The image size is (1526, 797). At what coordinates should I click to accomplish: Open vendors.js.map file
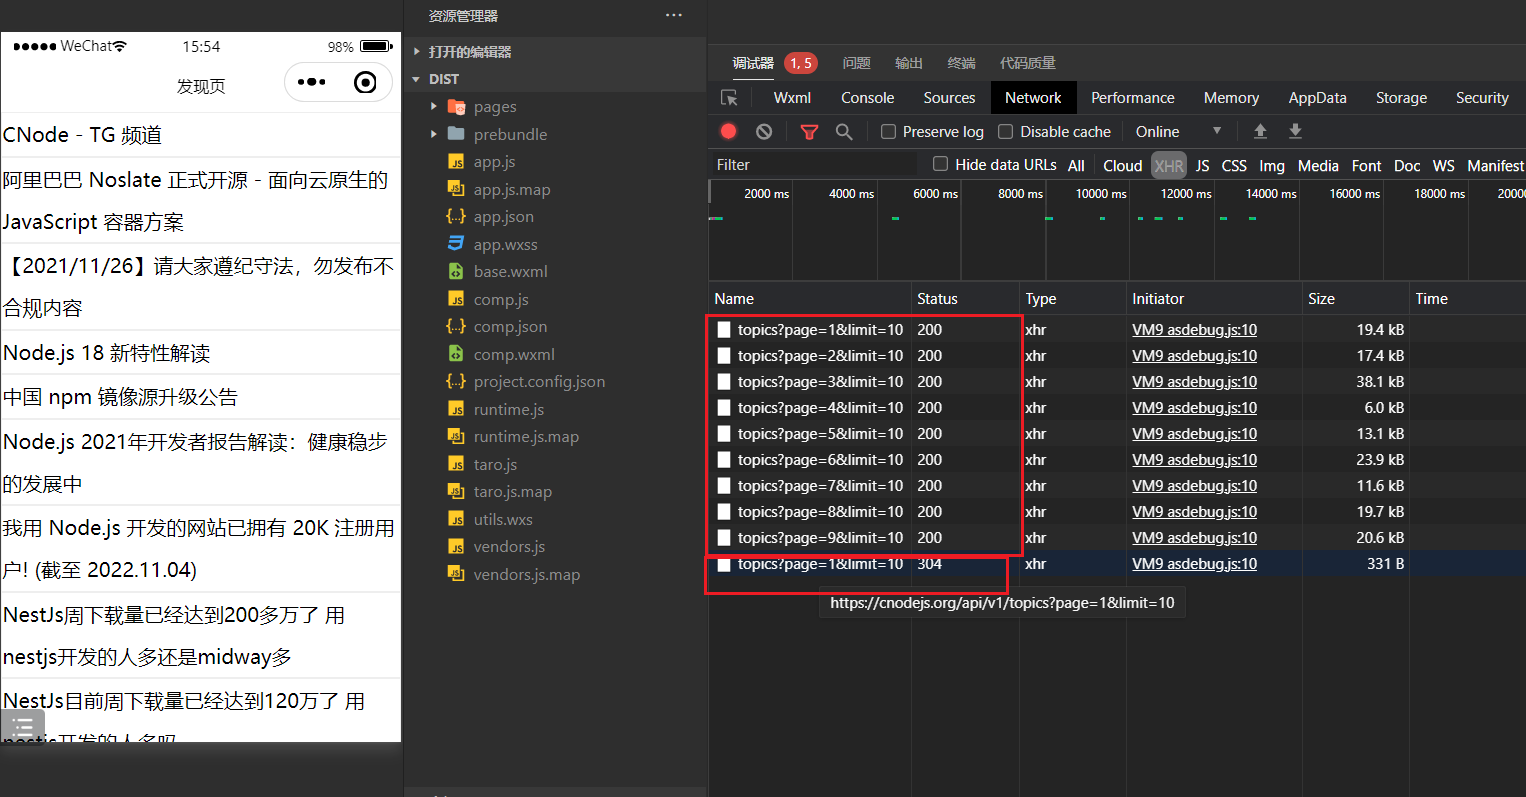pos(526,574)
